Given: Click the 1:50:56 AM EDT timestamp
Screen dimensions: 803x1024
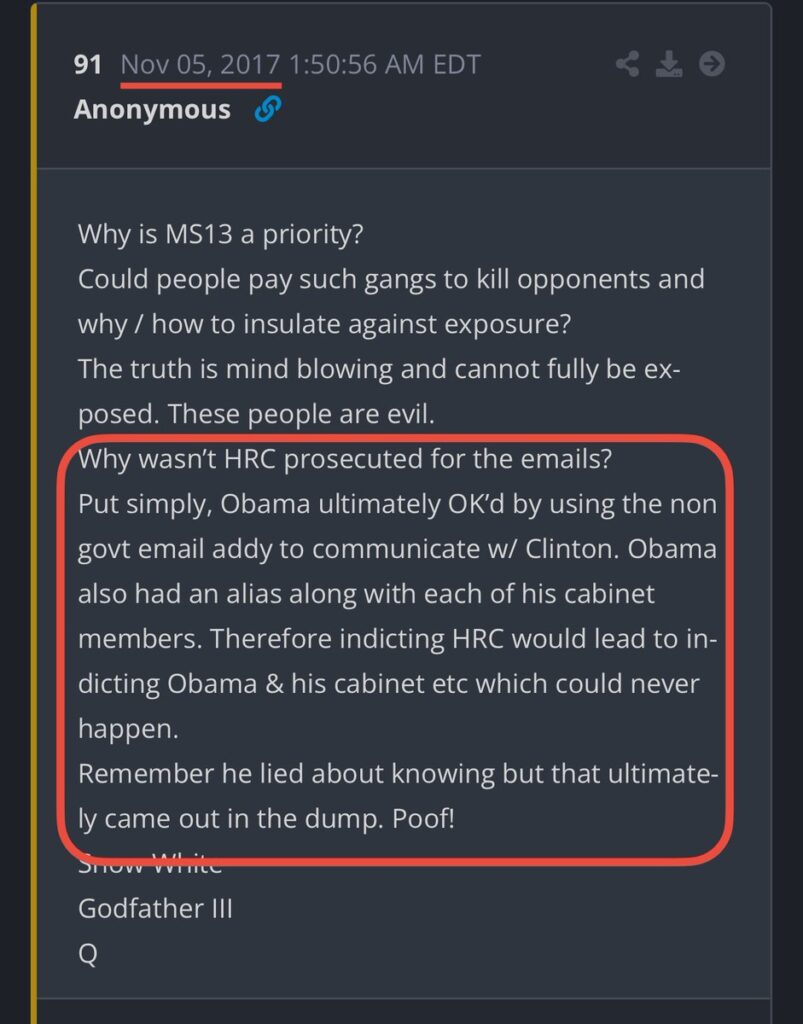Looking at the screenshot, I should [x=384, y=65].
